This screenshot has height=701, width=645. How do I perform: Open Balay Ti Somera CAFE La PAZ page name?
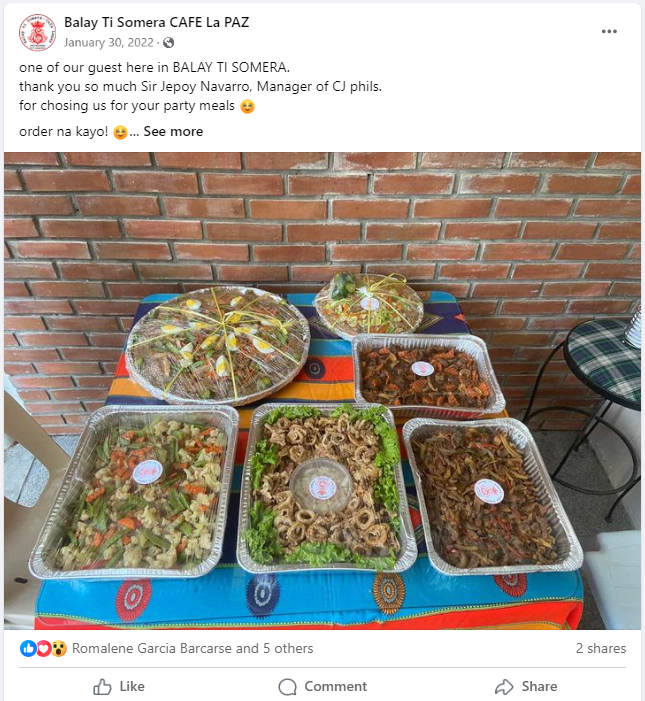156,22
